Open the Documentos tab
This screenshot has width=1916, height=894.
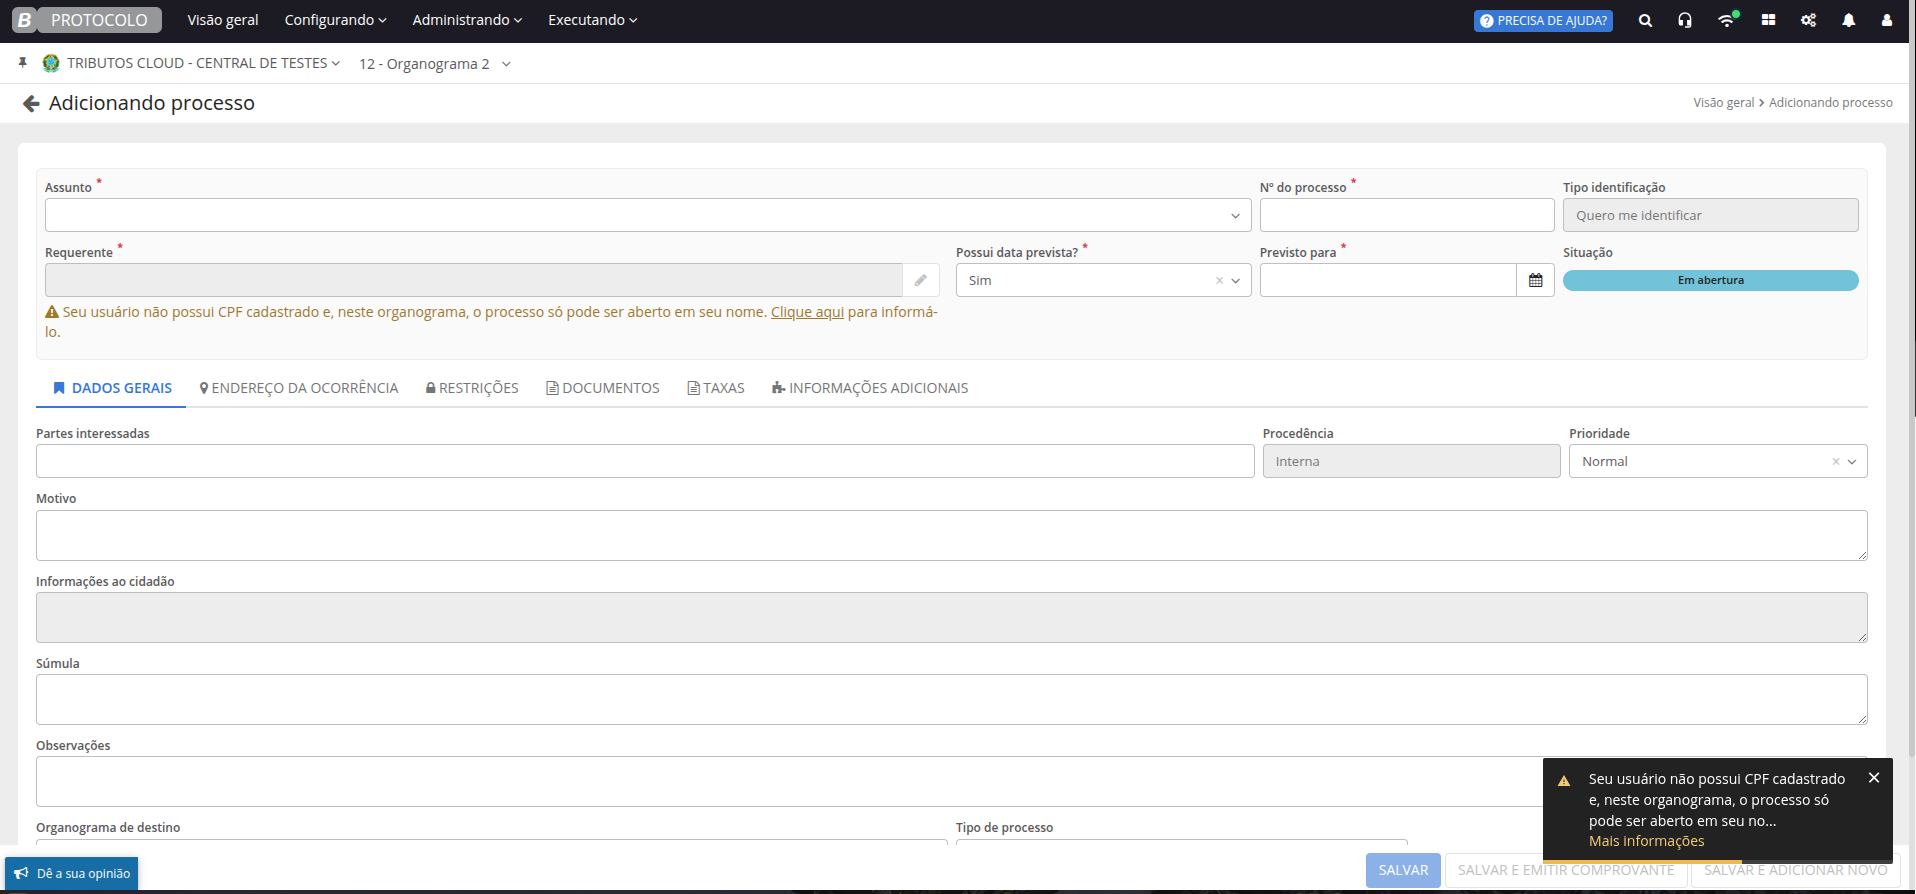tap(603, 388)
